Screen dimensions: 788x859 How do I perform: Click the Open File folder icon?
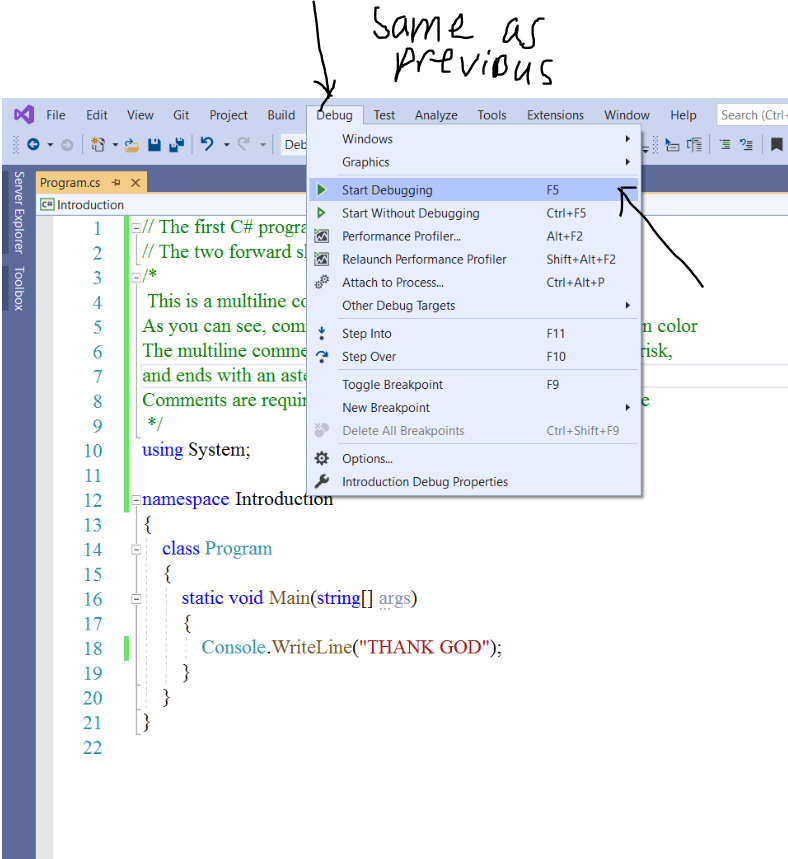point(132,145)
